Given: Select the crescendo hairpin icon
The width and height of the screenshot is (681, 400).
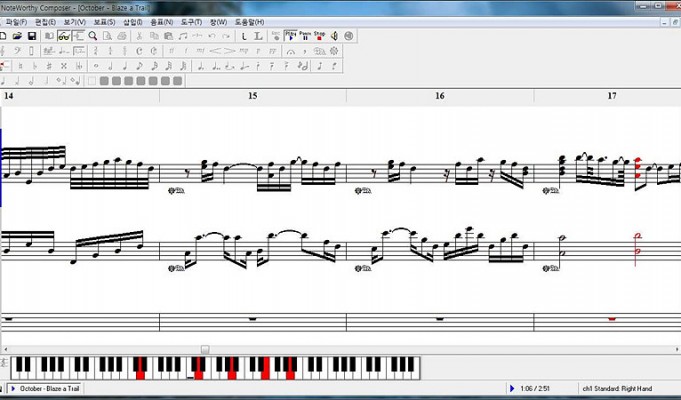Looking at the screenshot, I should 215,51.
